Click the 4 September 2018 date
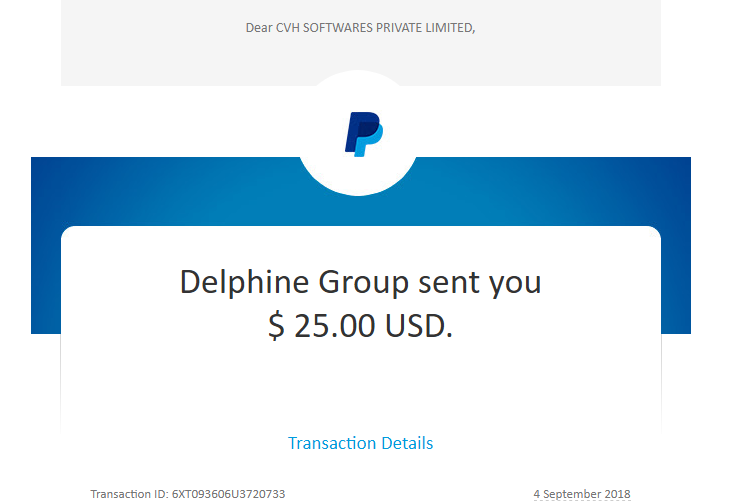Viewport: 755px width, 502px height. 582,494
